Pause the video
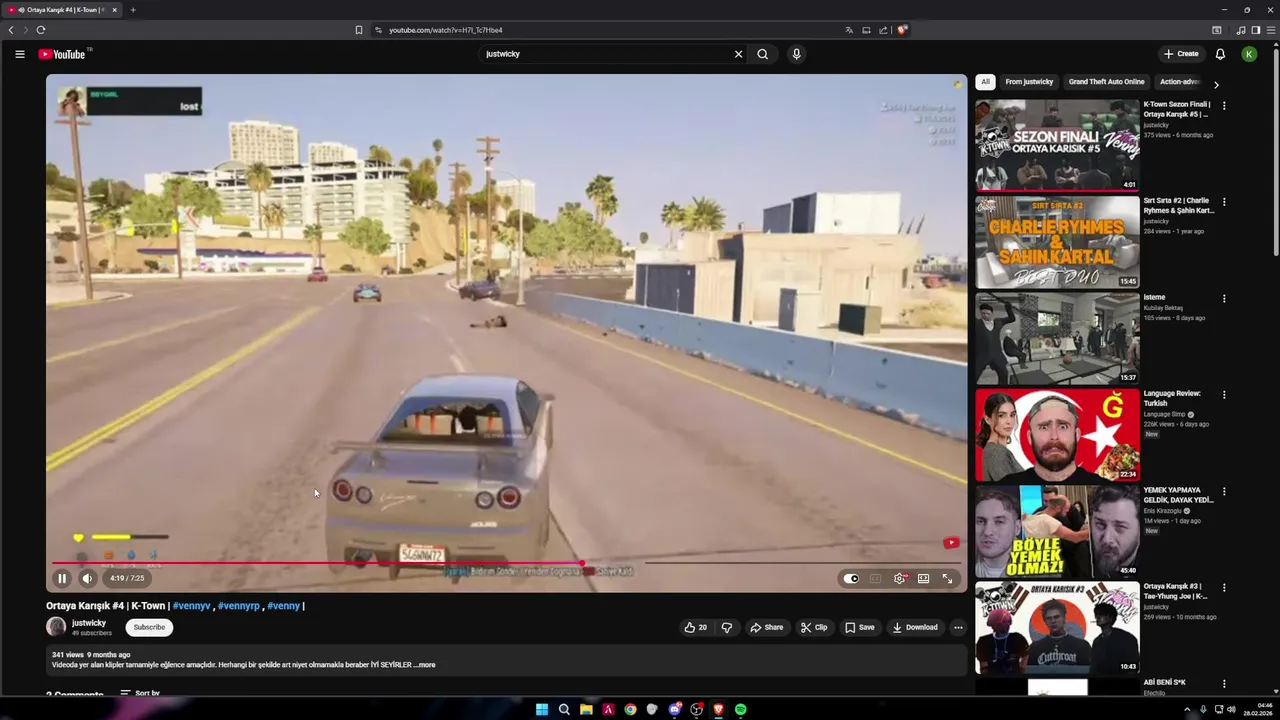Viewport: 1280px width, 720px height. (62, 578)
